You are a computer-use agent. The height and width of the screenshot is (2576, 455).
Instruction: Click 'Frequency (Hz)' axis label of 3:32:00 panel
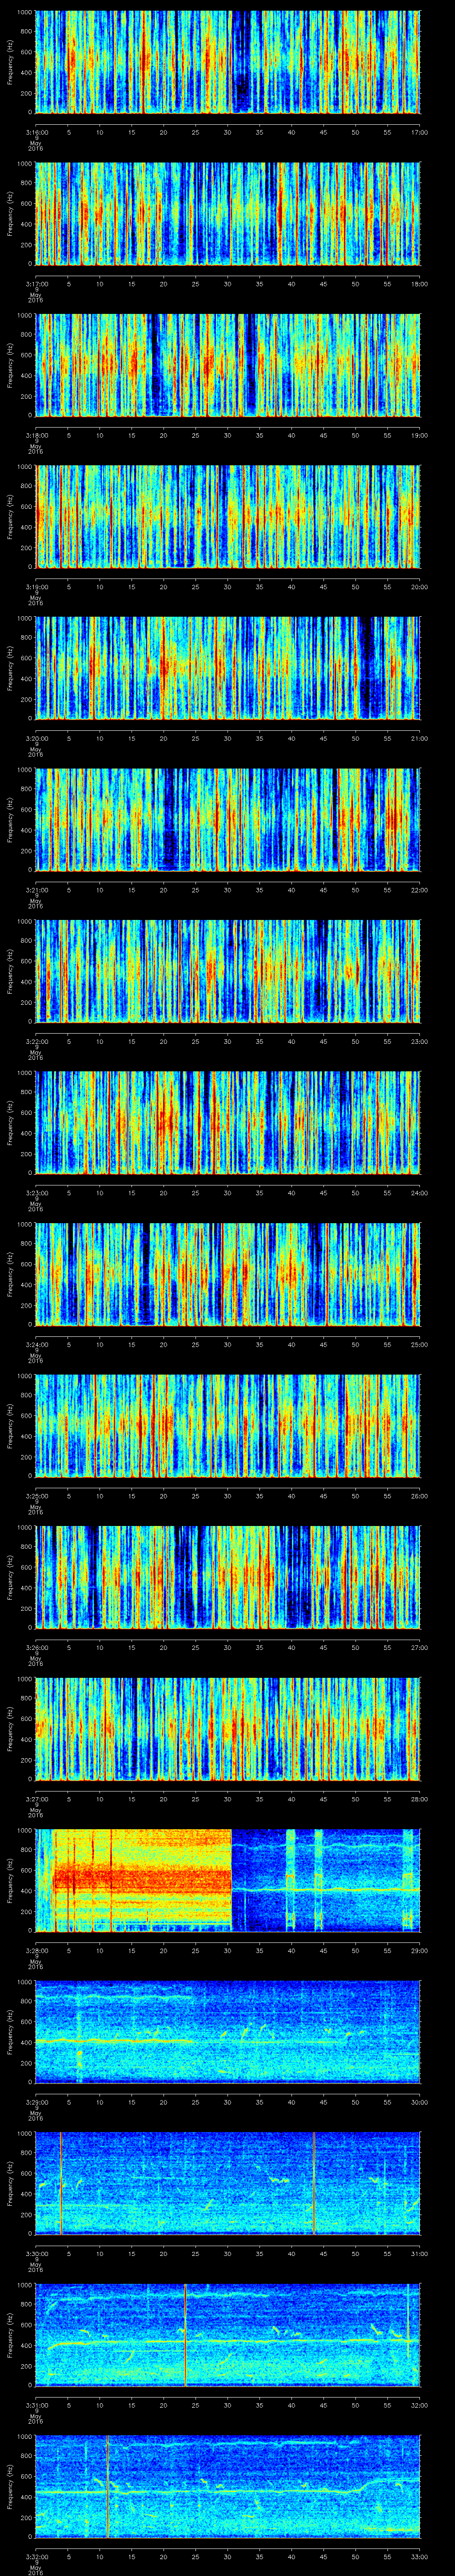pyautogui.click(x=10, y=2486)
